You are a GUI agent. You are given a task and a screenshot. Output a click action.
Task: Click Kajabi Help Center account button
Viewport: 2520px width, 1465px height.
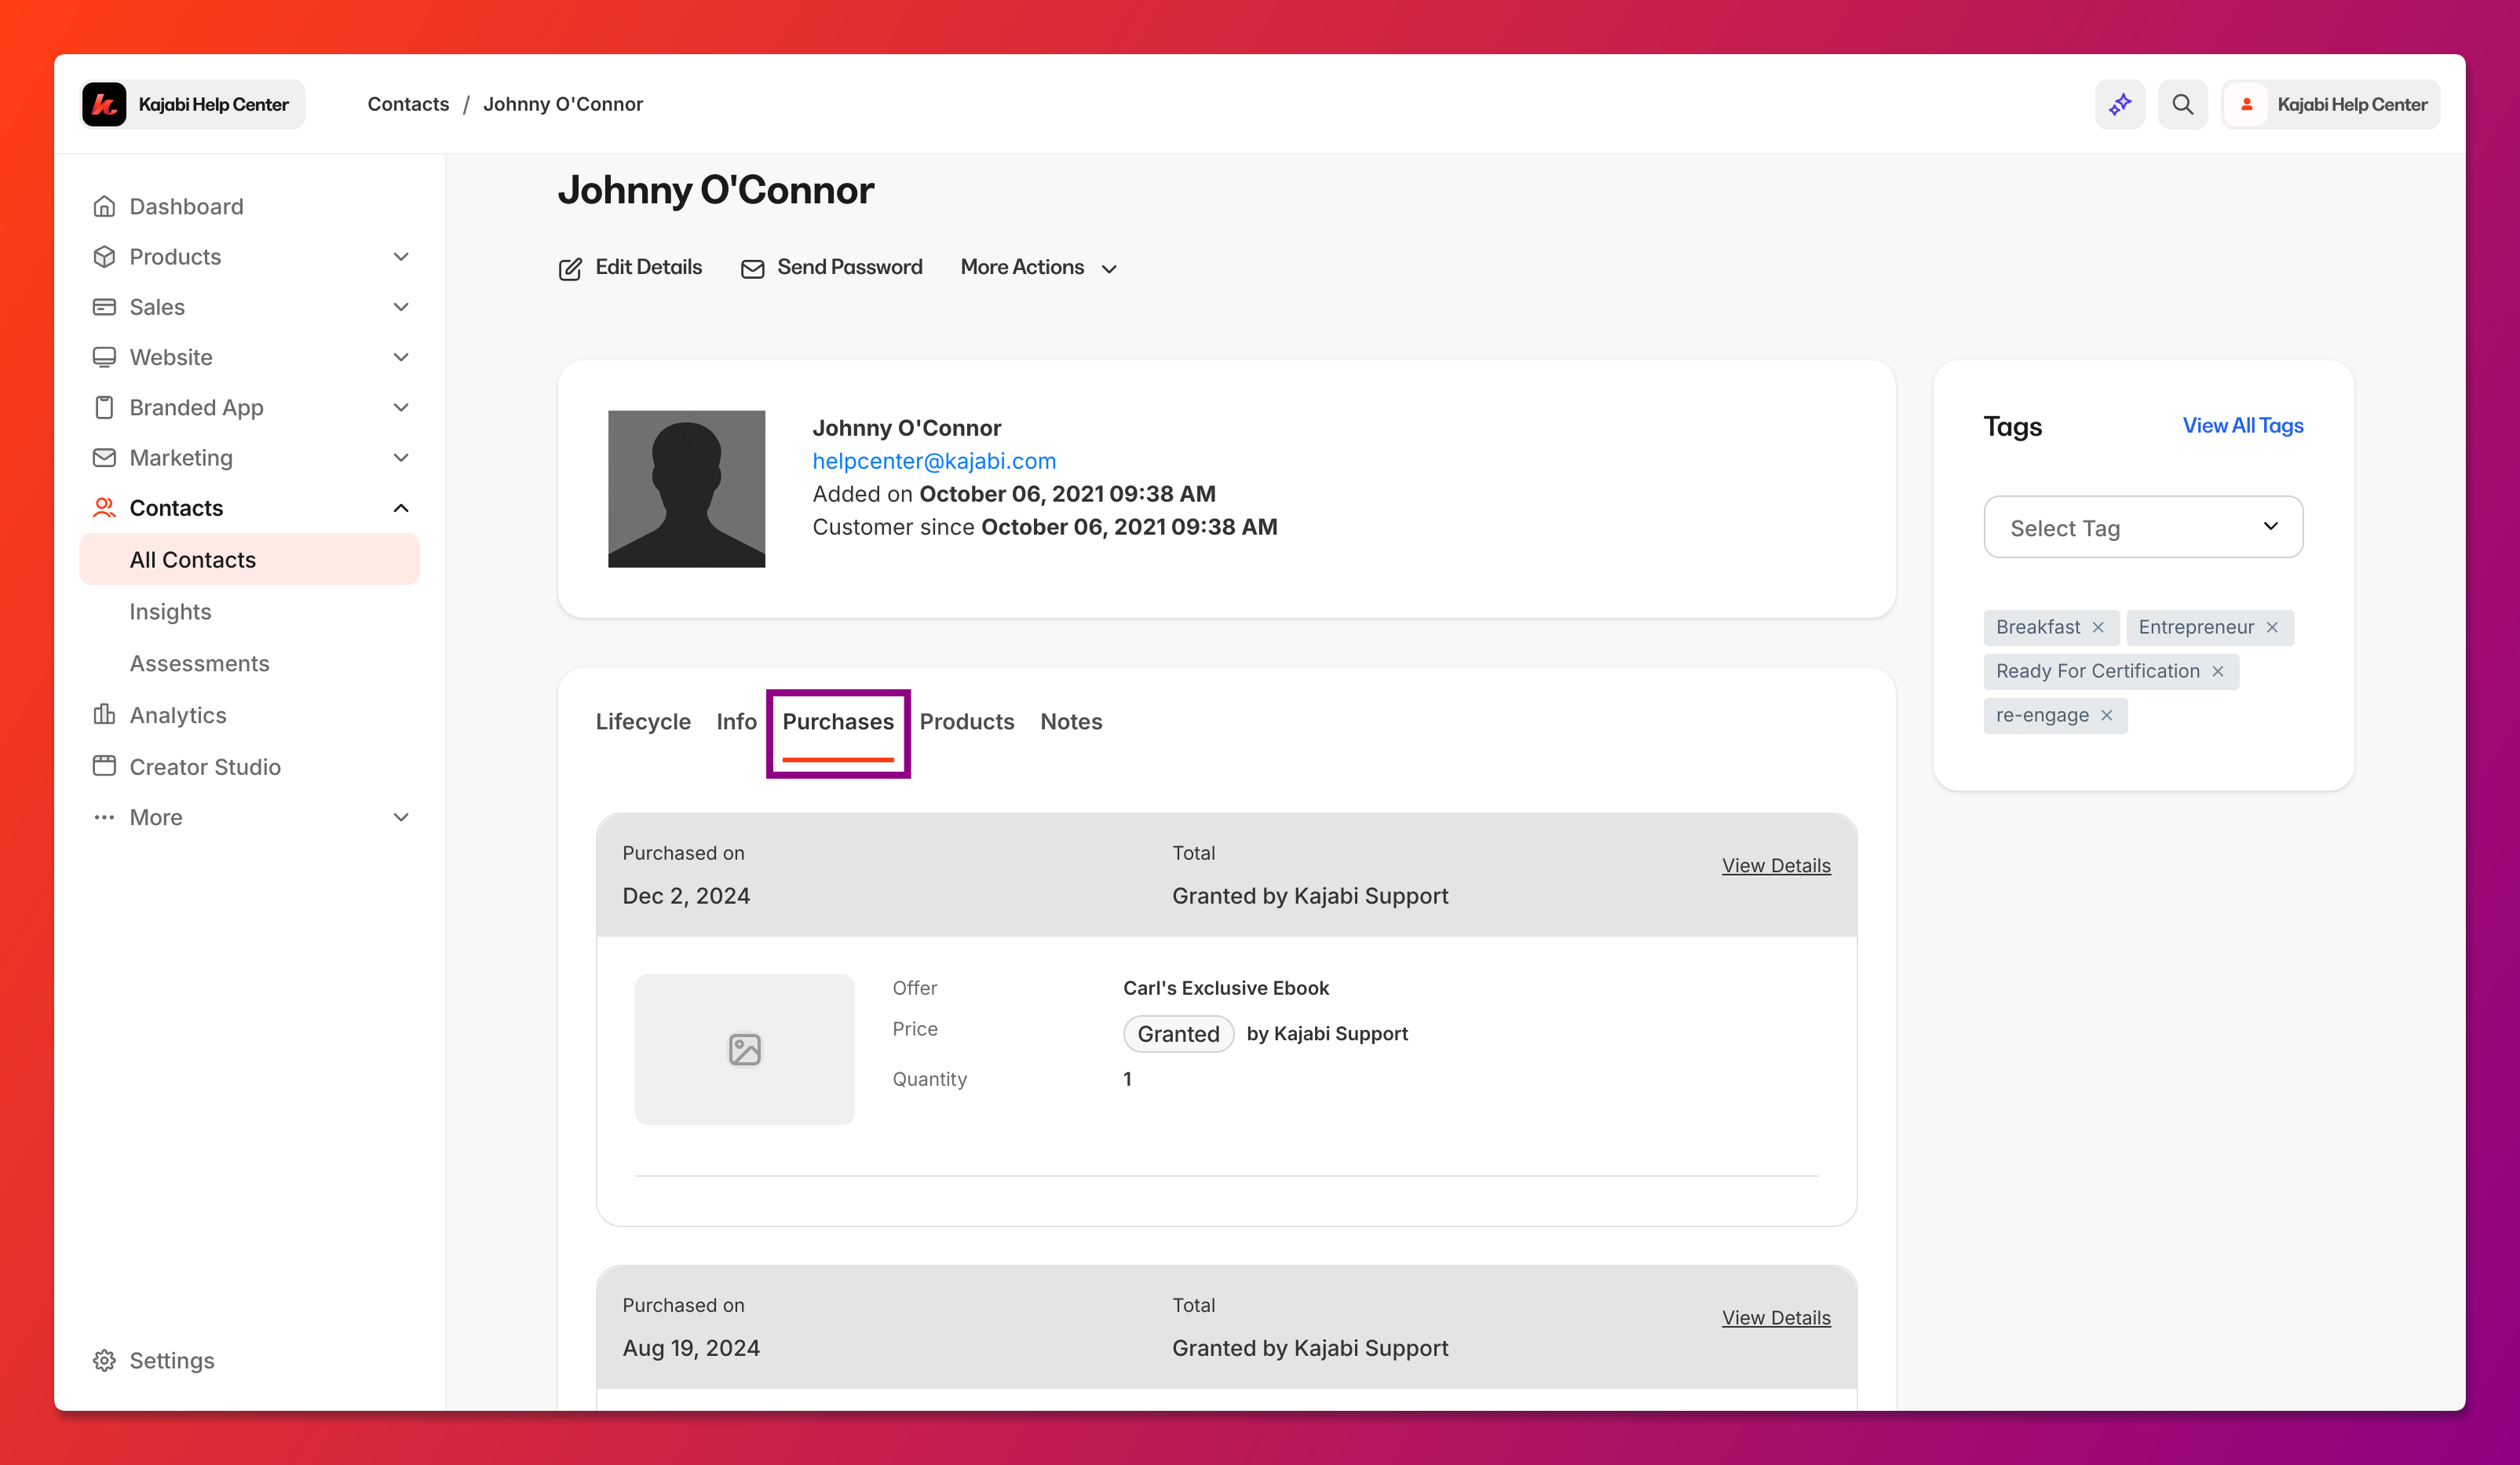[2330, 104]
